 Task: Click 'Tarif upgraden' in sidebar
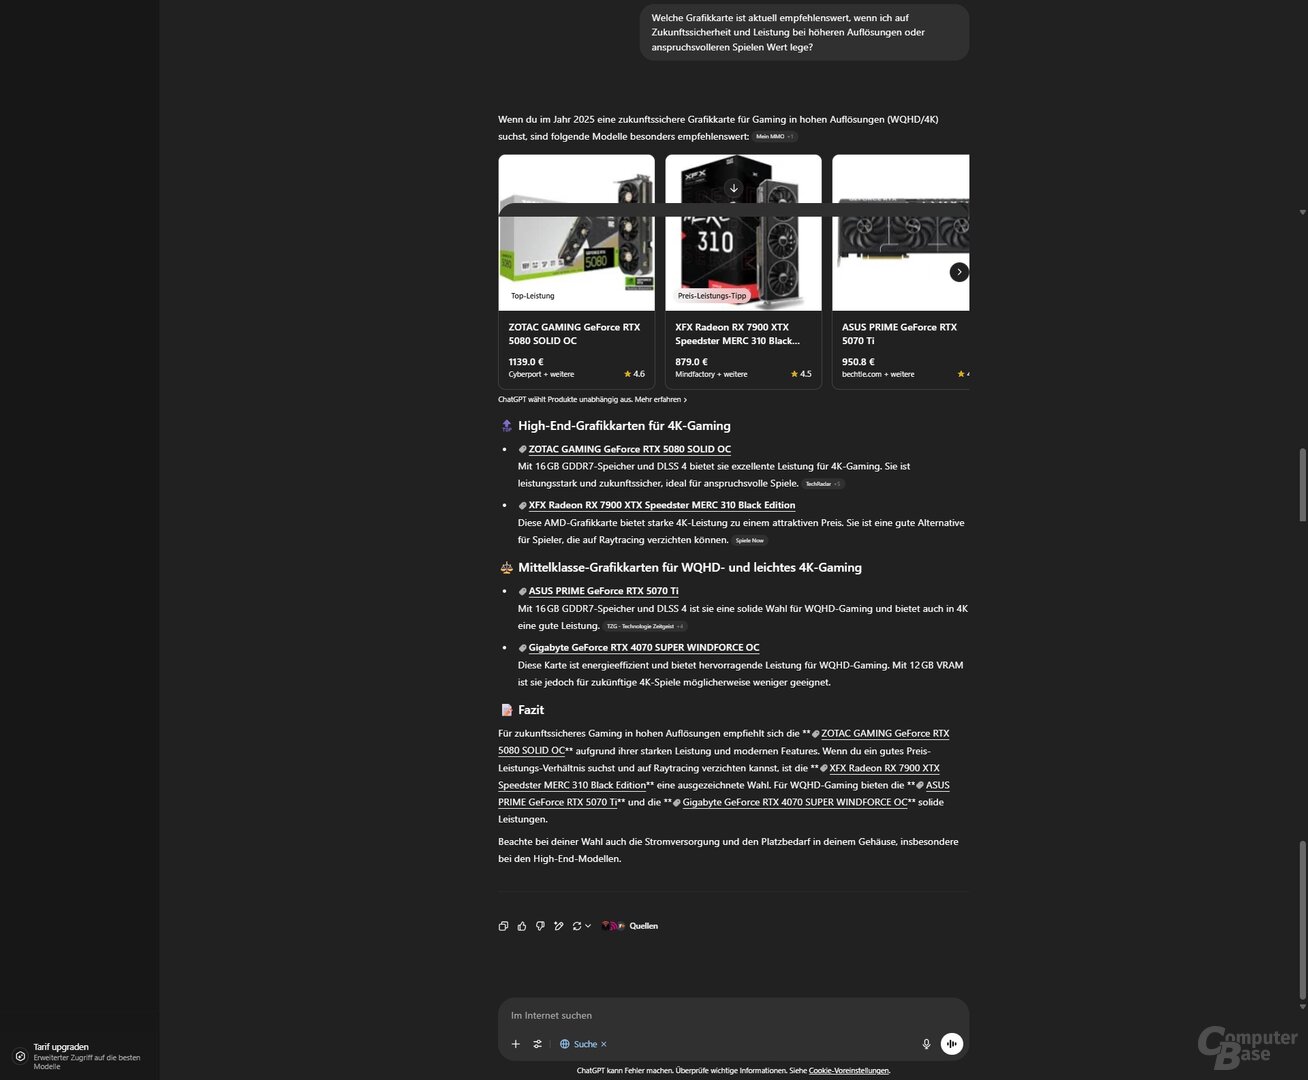[61, 1047]
